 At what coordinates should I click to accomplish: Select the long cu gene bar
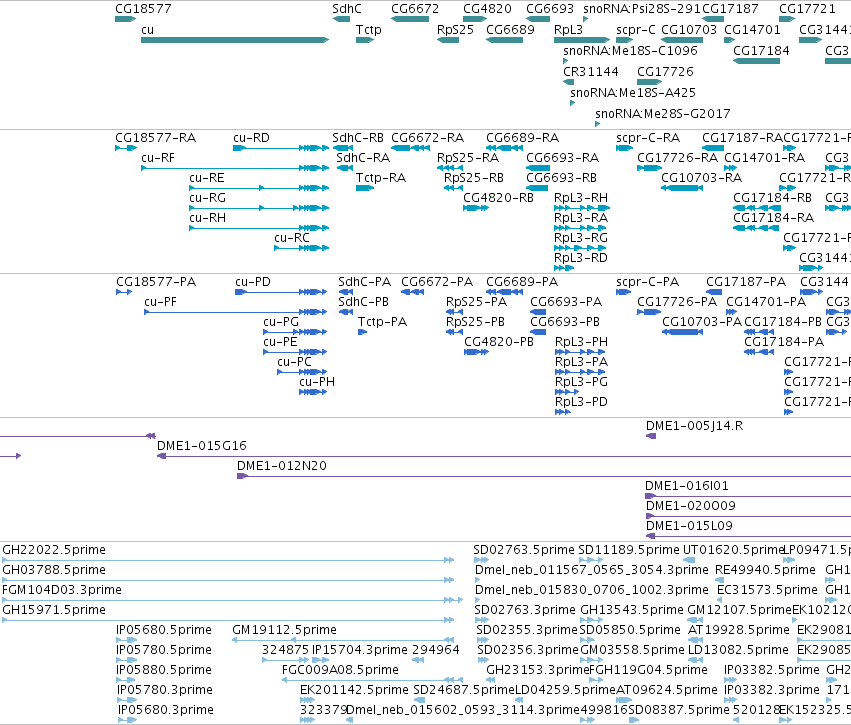pos(235,40)
